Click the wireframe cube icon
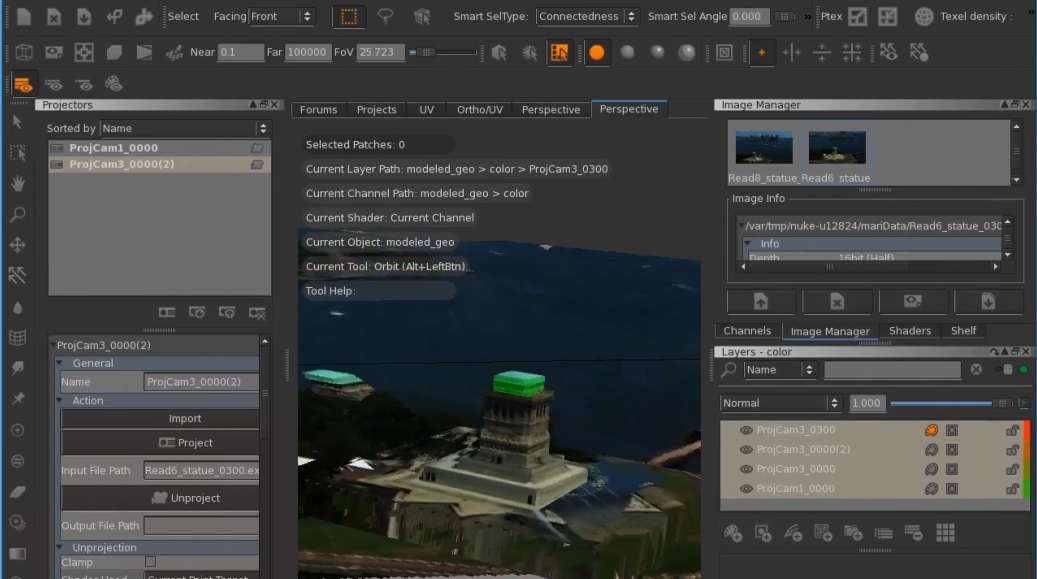This screenshot has height=579, width=1037. 24,52
